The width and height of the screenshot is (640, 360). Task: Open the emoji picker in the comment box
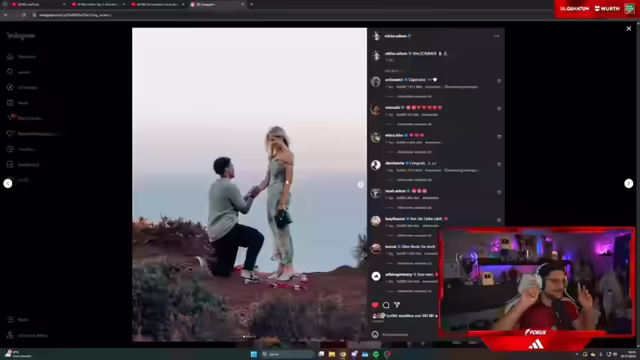pyautogui.click(x=375, y=335)
